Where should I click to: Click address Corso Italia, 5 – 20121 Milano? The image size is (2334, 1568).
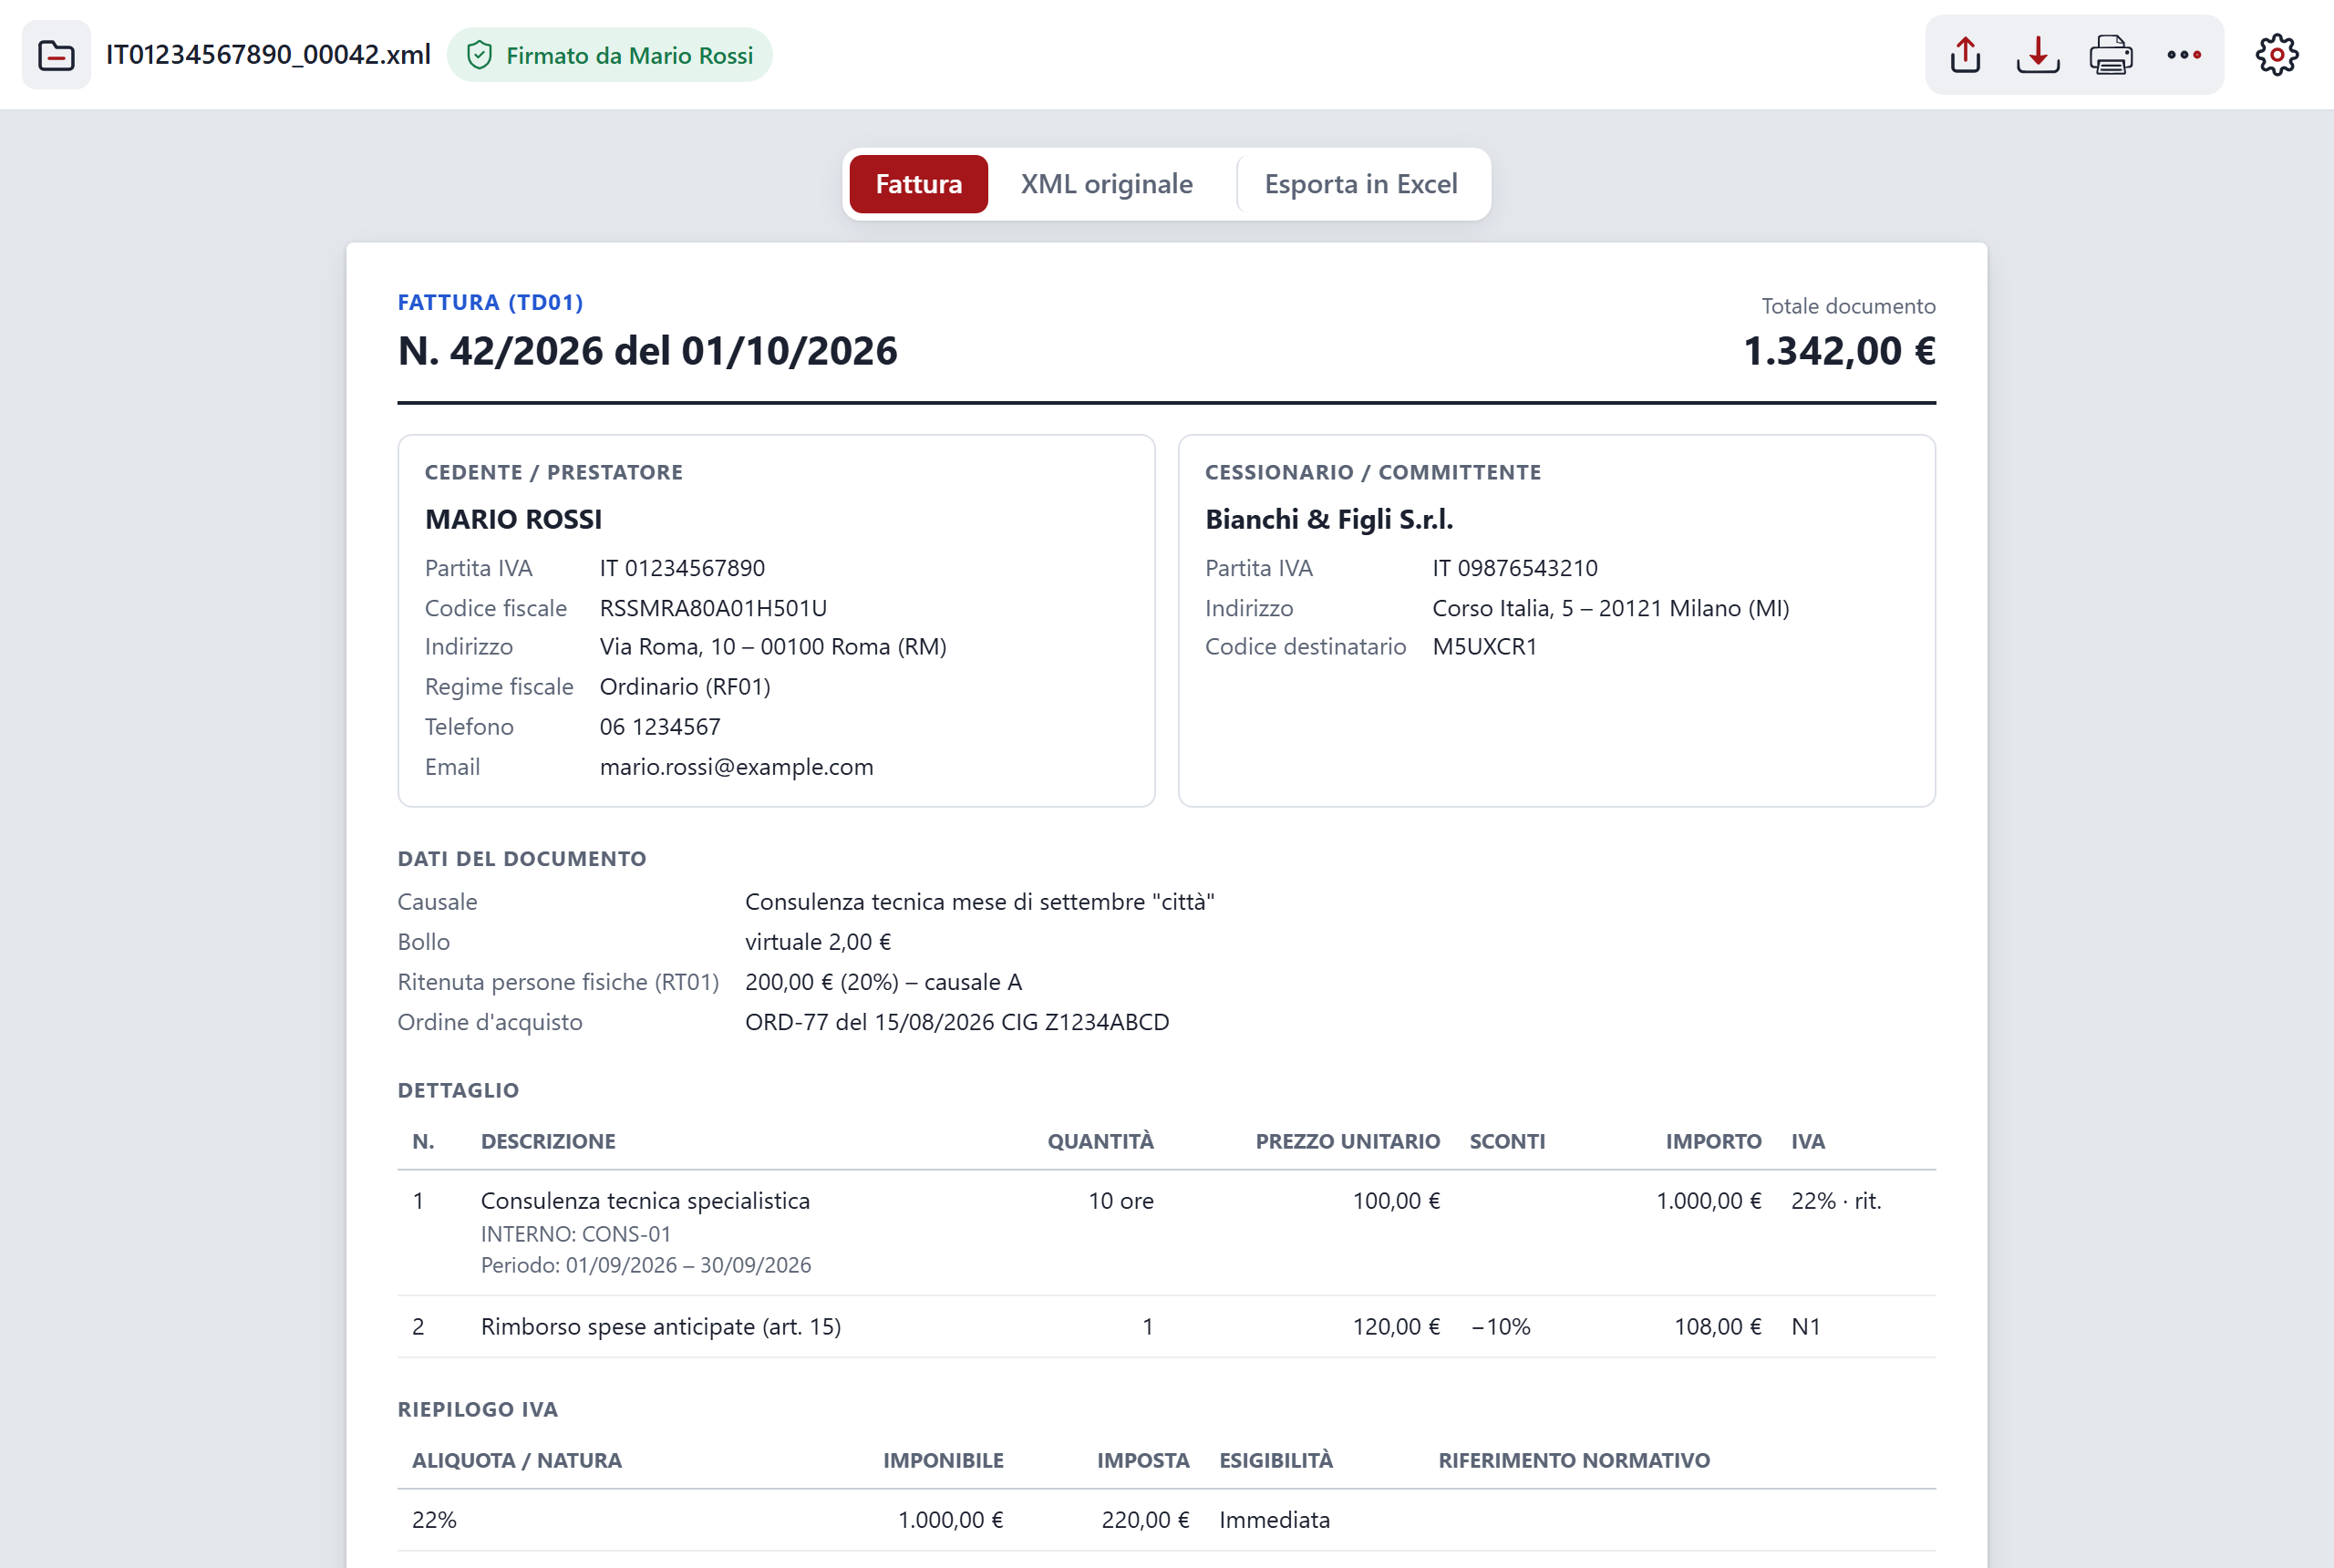(1610, 608)
